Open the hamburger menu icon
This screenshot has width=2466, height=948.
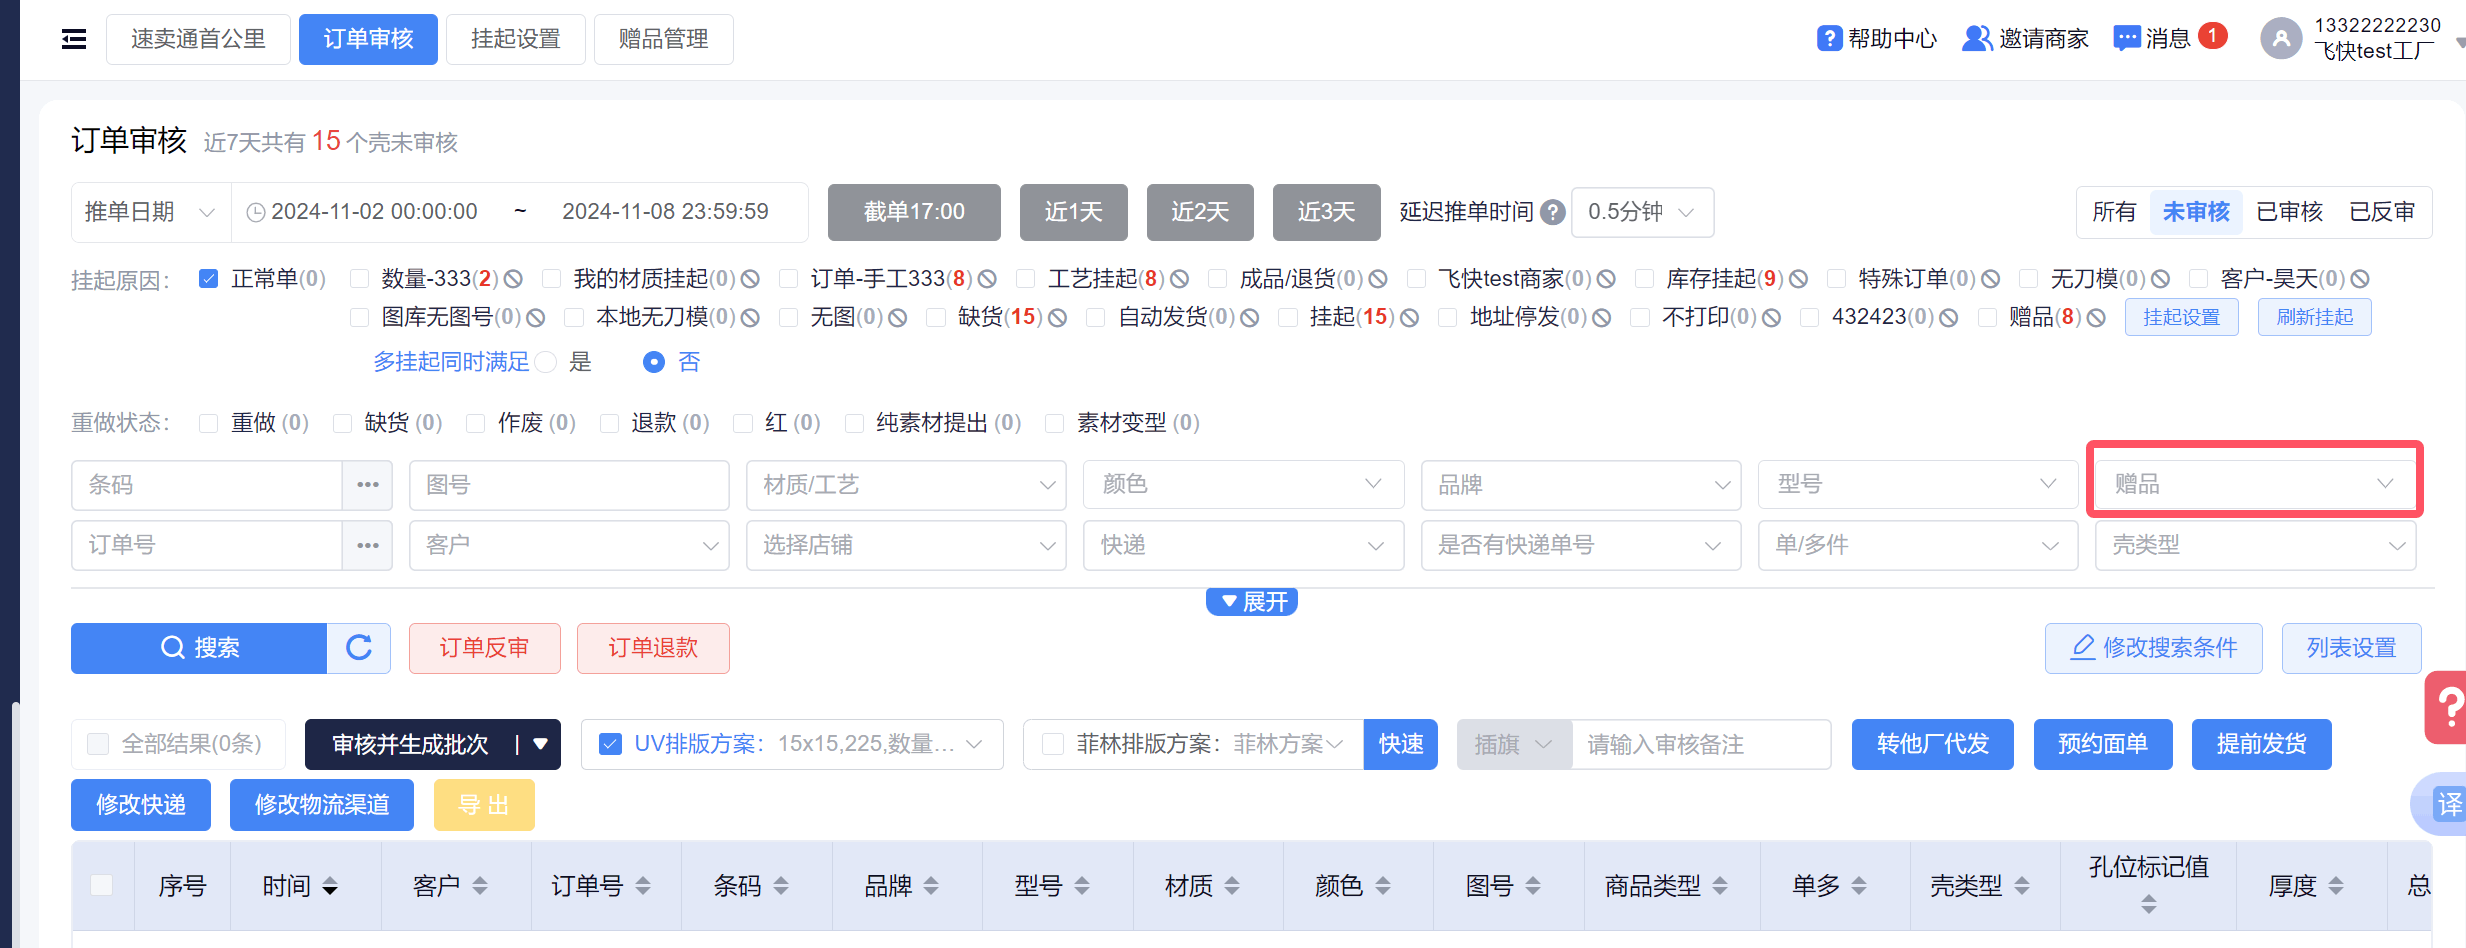[x=74, y=39]
